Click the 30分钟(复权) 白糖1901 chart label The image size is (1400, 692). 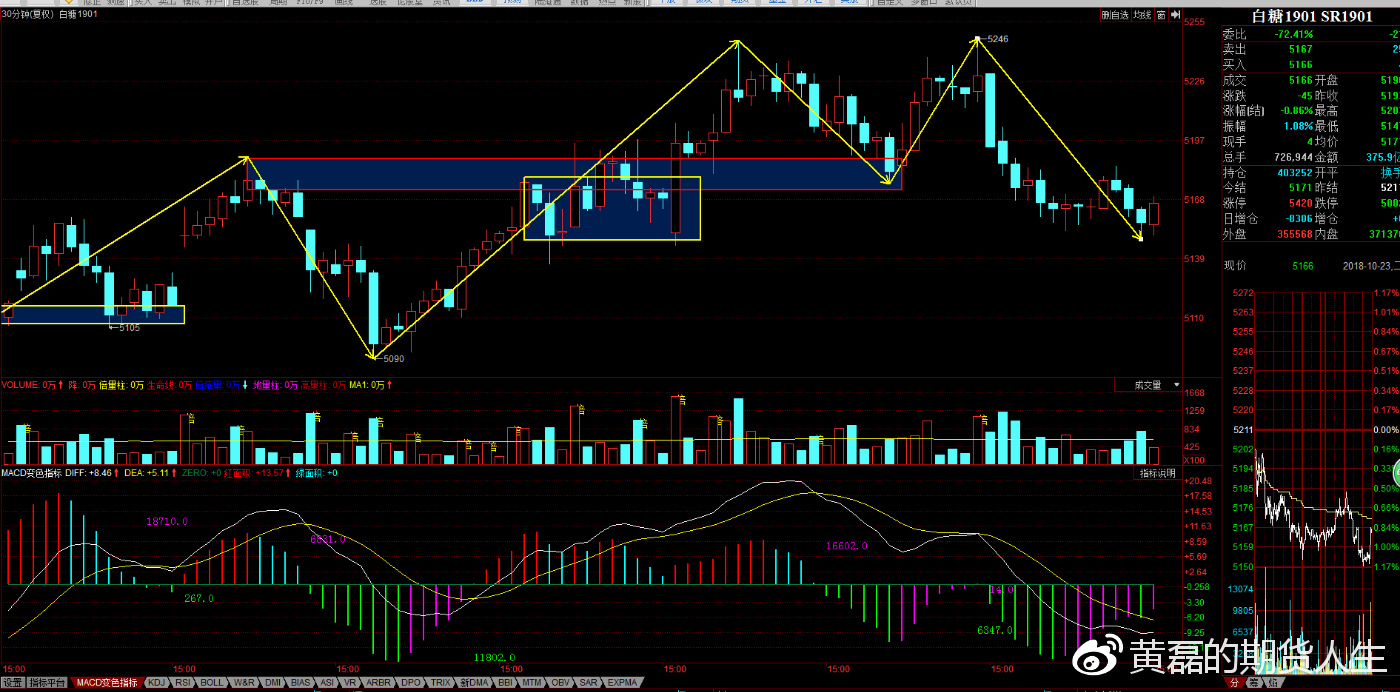pyautogui.click(x=50, y=15)
